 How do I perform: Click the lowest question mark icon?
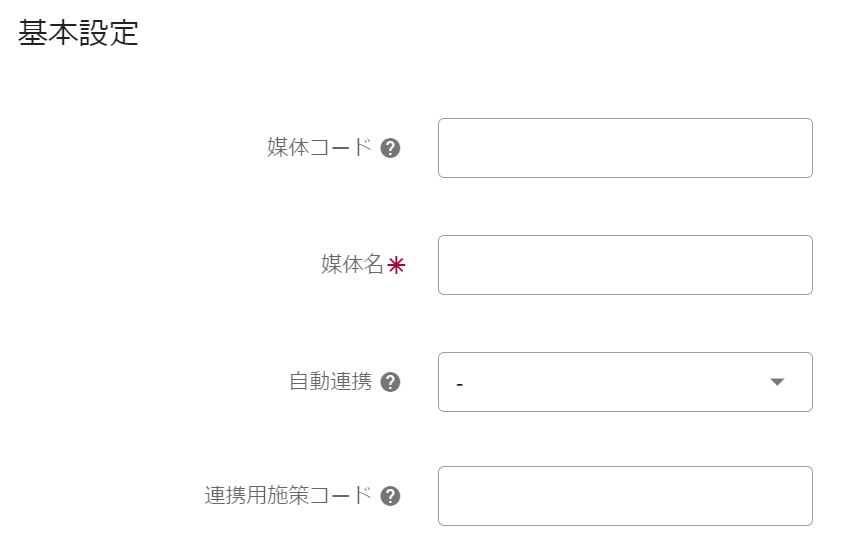pyautogui.click(x=391, y=496)
